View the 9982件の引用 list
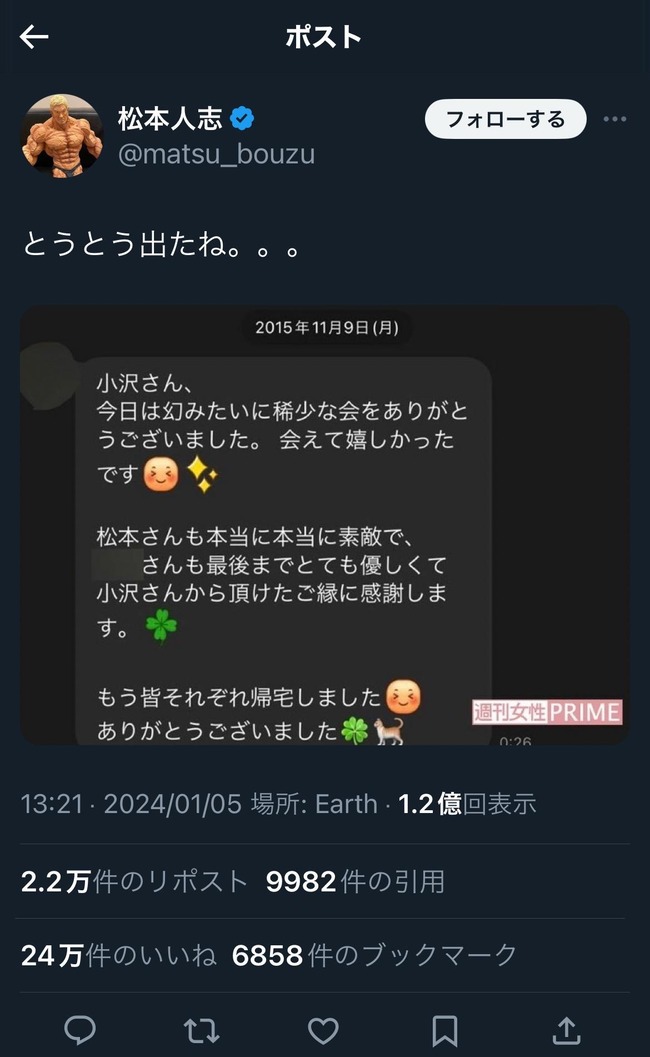Screen dimensions: 650x1057 coord(355,881)
